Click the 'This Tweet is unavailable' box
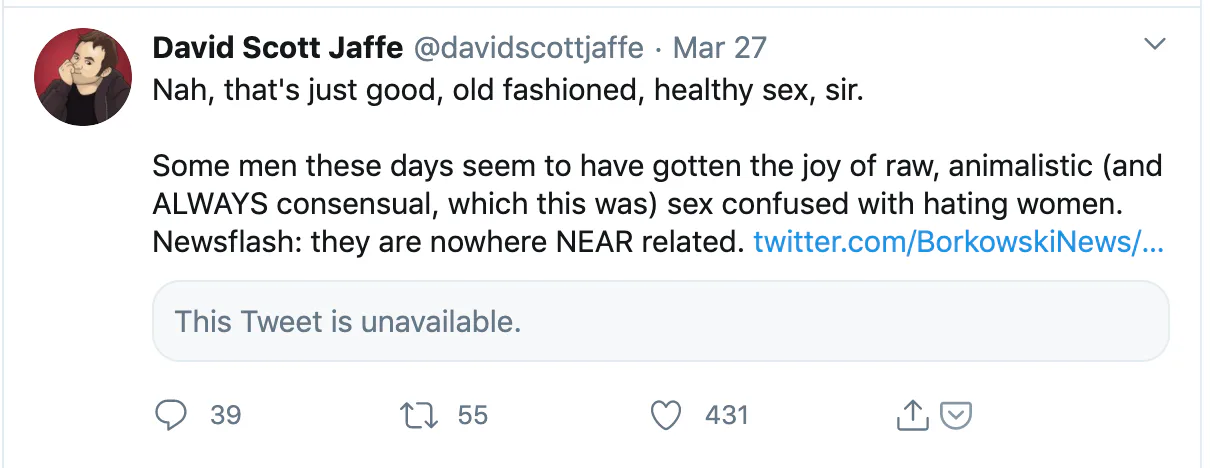 660,321
